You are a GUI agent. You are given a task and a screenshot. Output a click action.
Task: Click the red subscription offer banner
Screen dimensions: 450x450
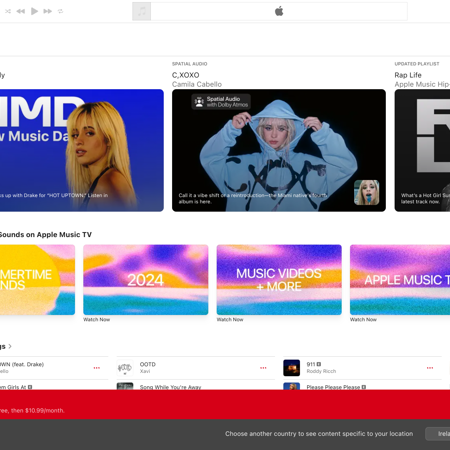(225, 404)
